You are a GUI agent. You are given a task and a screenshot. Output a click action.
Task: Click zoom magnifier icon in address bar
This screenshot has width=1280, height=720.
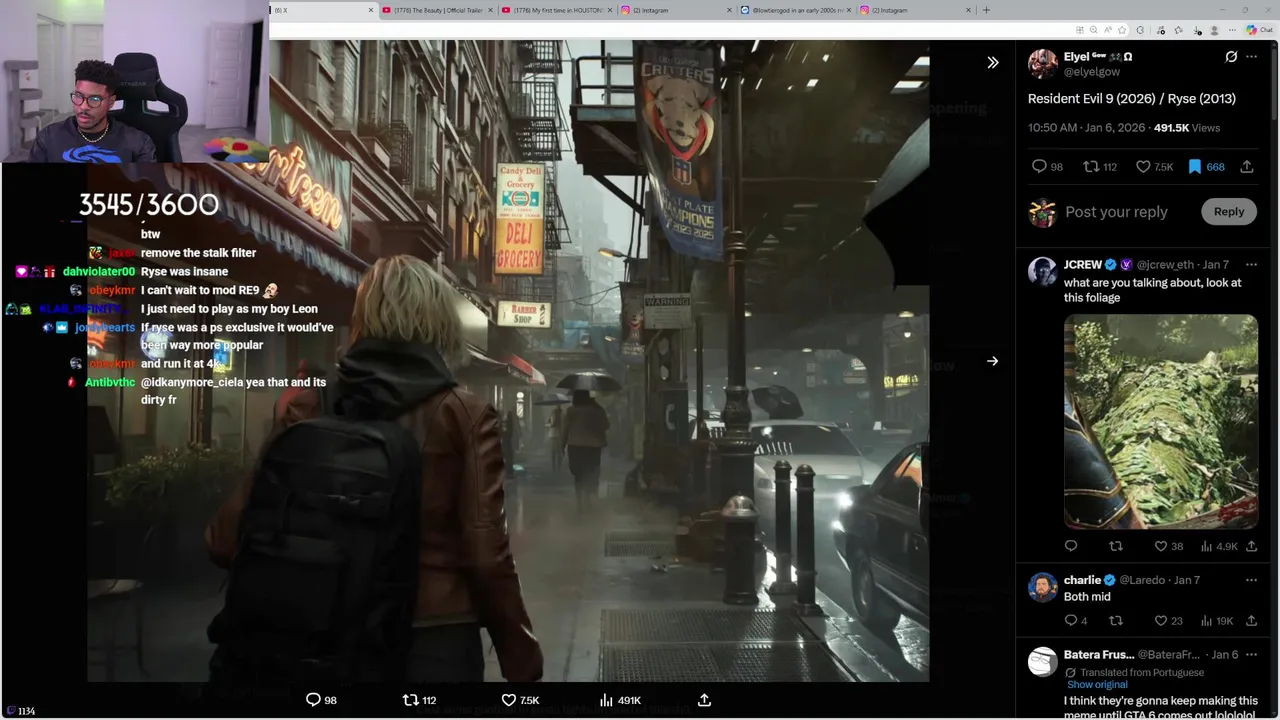(x=1093, y=30)
